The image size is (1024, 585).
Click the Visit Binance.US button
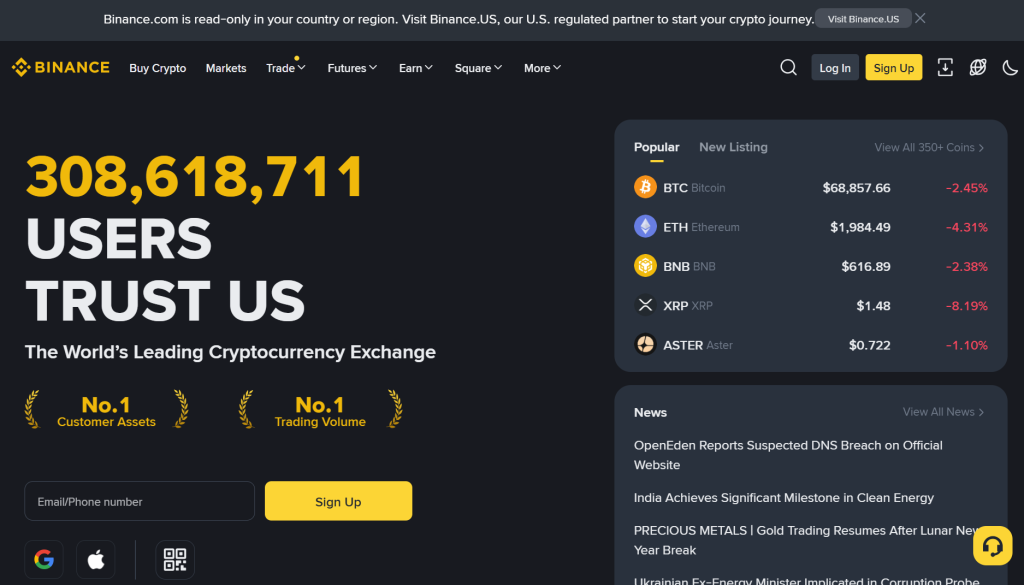(863, 19)
